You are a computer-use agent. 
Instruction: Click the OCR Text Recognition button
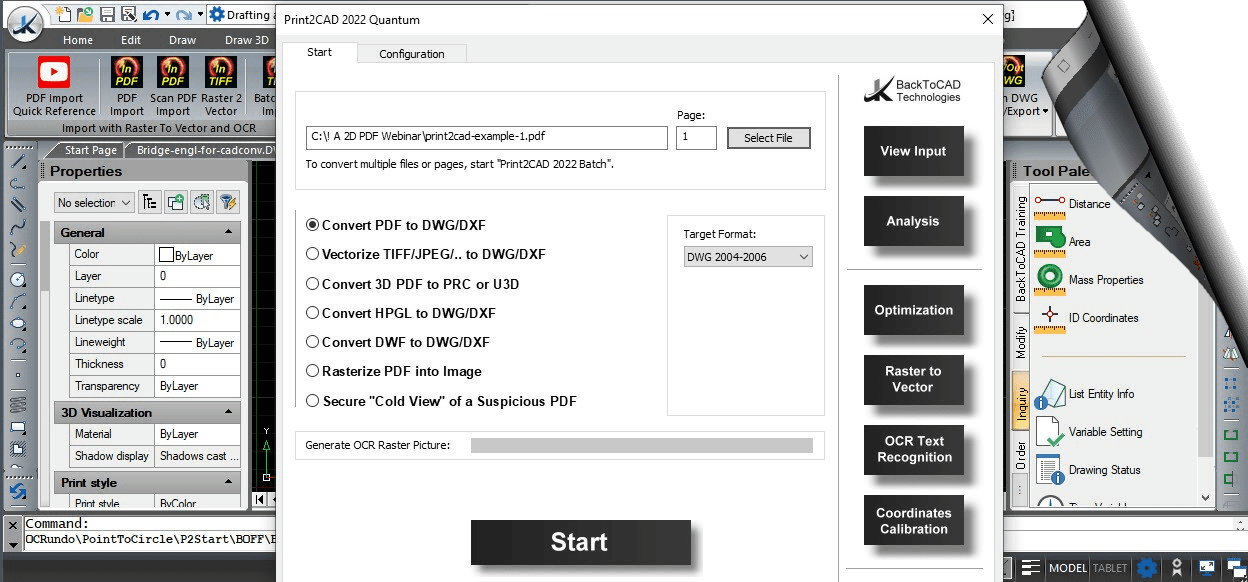tap(913, 449)
